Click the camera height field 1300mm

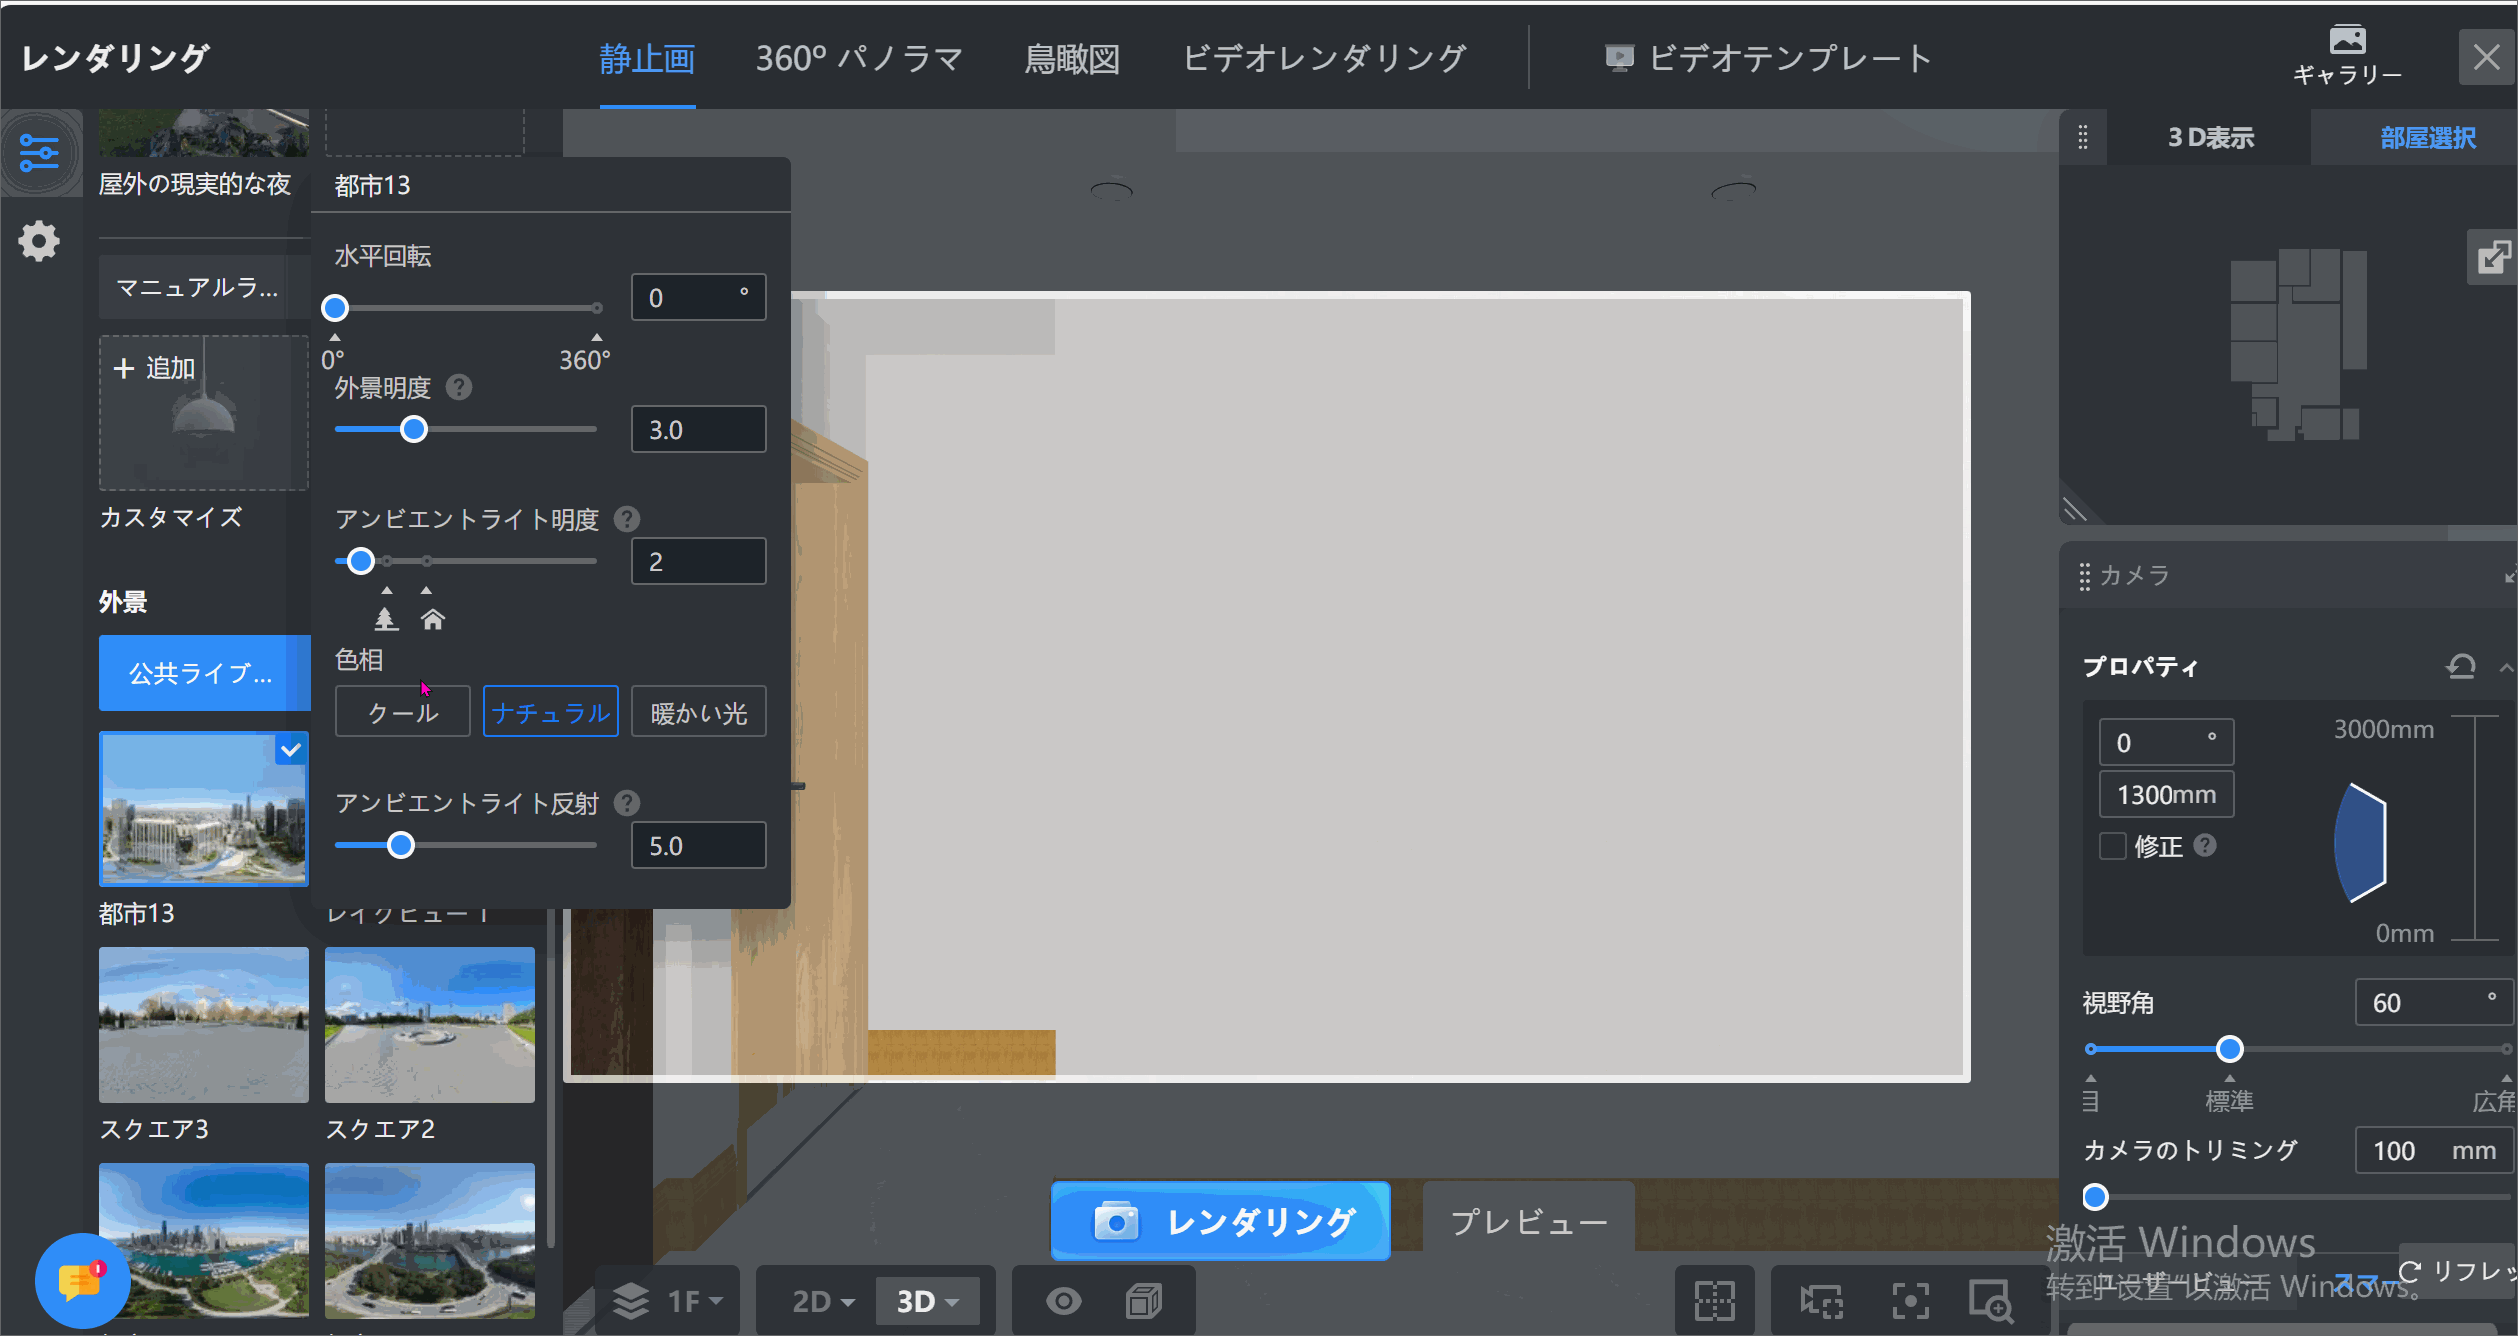click(2166, 794)
